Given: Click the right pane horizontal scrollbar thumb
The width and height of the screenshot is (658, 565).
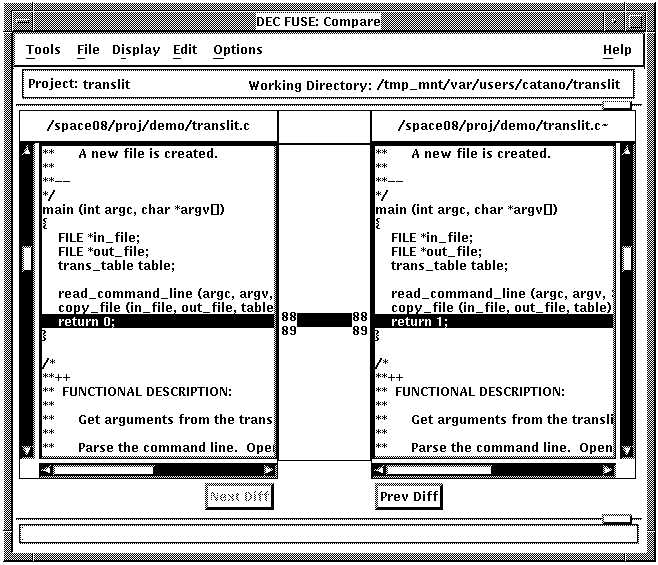Looking at the screenshot, I should point(438,469).
